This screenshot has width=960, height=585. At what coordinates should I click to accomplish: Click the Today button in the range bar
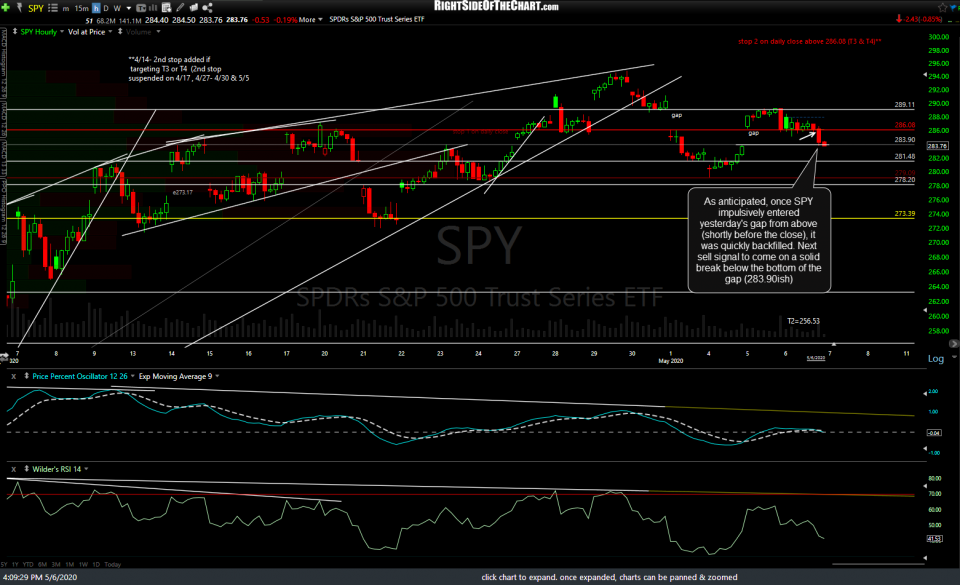112,565
